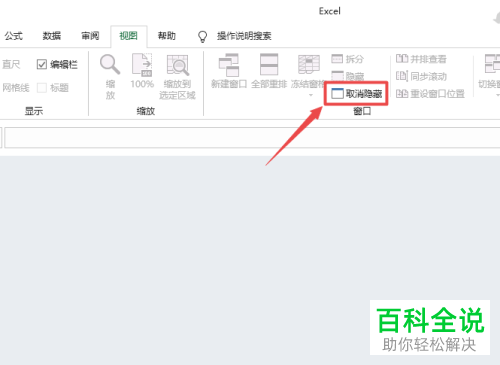500x365 pixels.
Task: Click Reset Window Position (重设窗口位置)
Action: (x=430, y=94)
